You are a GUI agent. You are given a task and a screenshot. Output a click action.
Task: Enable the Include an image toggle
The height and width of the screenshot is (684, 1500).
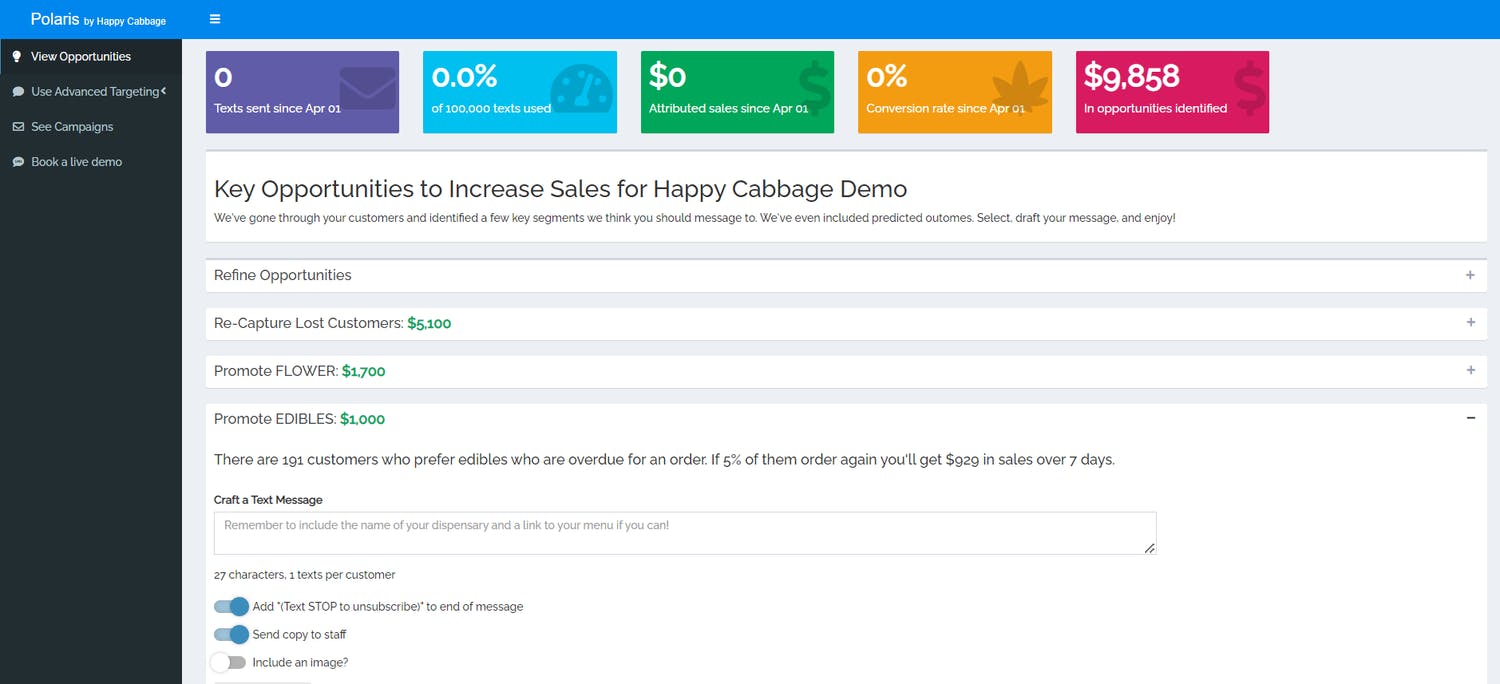(x=228, y=662)
